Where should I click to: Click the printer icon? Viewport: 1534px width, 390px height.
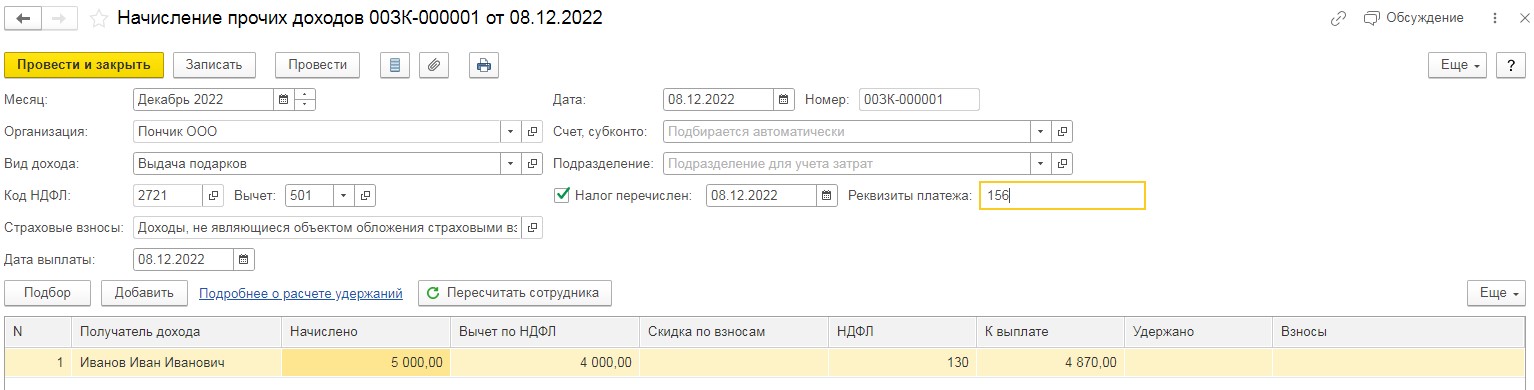(483, 65)
